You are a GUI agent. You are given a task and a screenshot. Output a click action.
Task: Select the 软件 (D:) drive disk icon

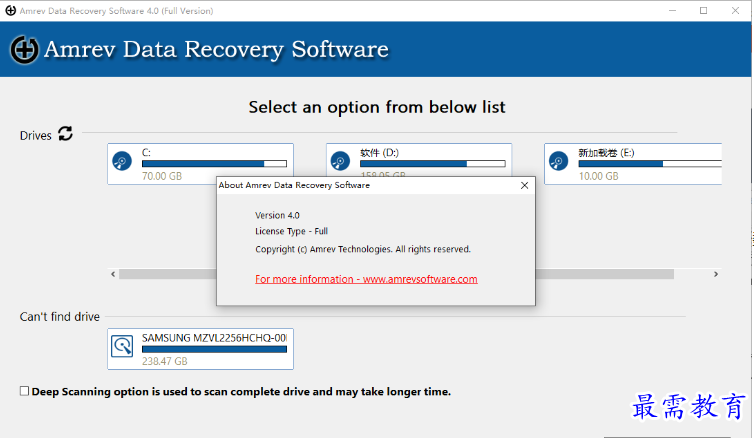click(340, 161)
